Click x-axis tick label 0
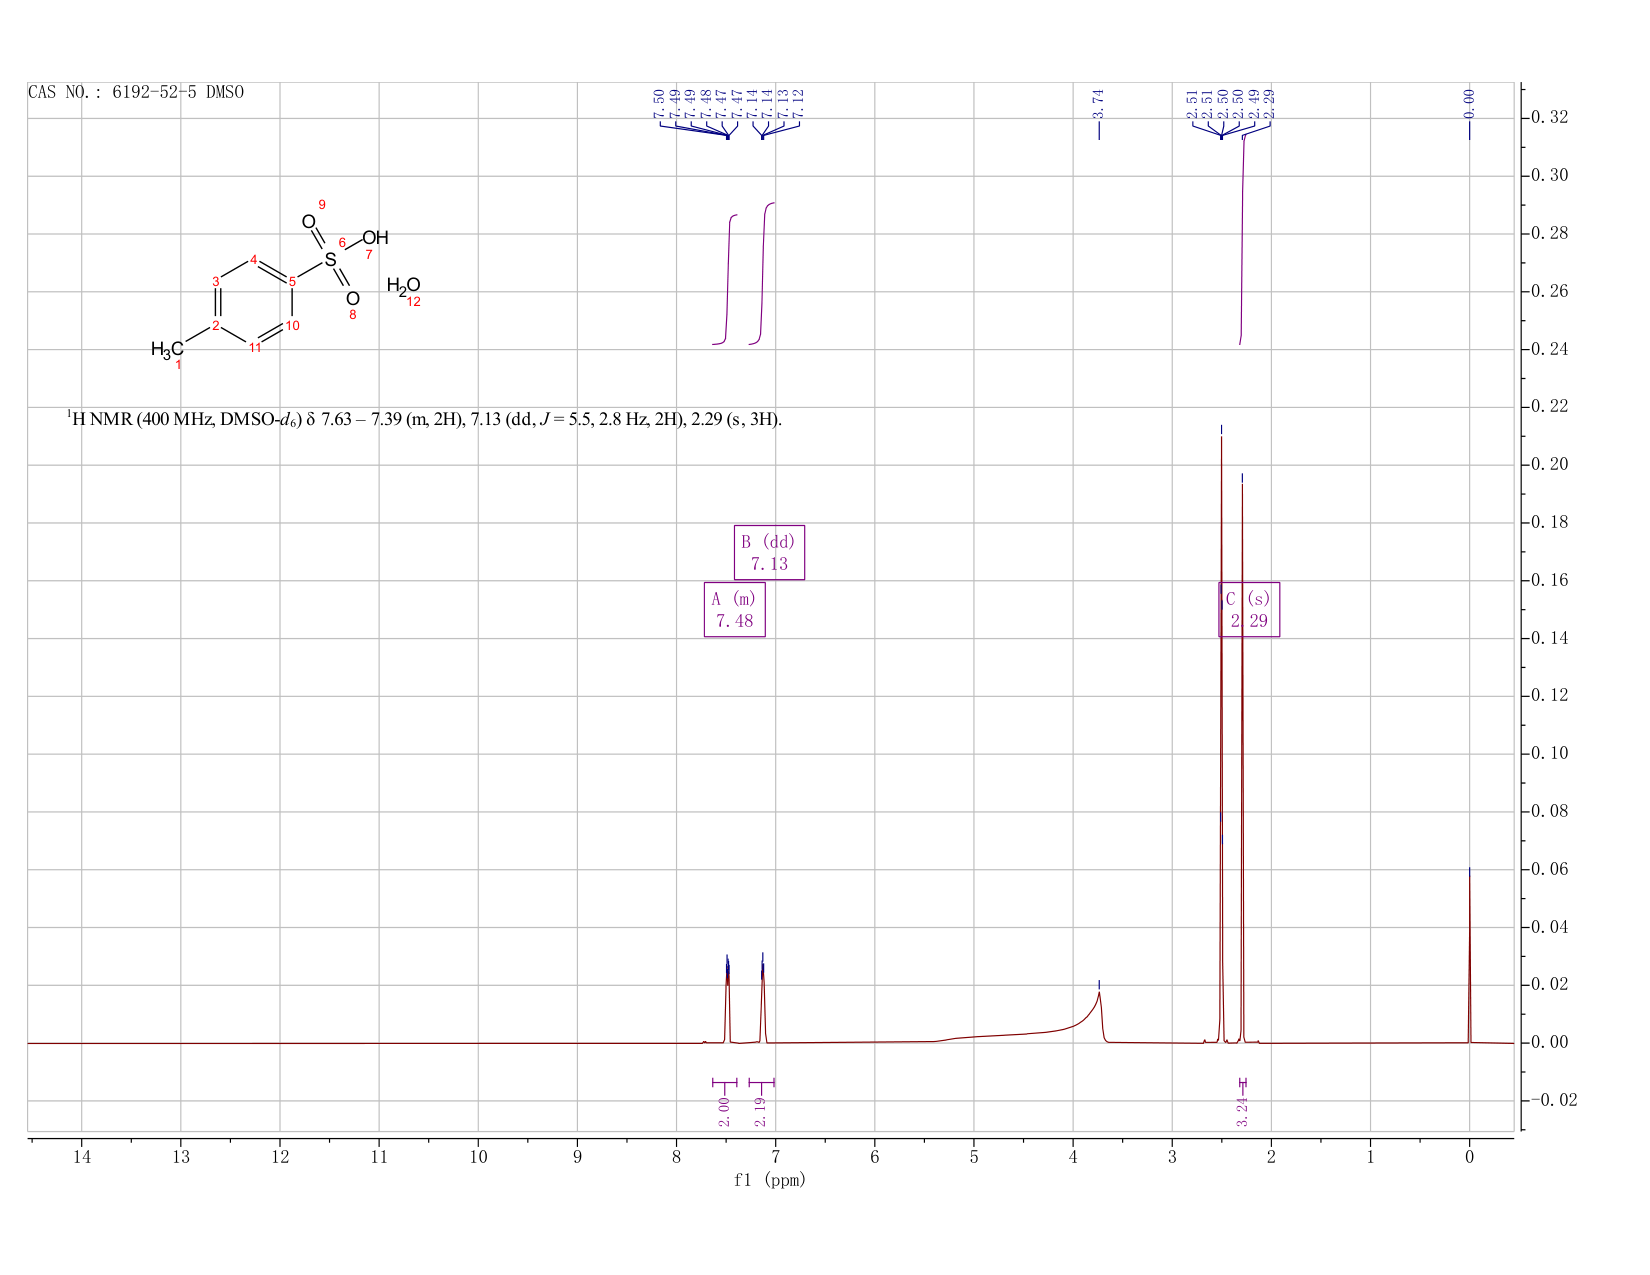This screenshot has width=1650, height=1275. [x=1469, y=1156]
